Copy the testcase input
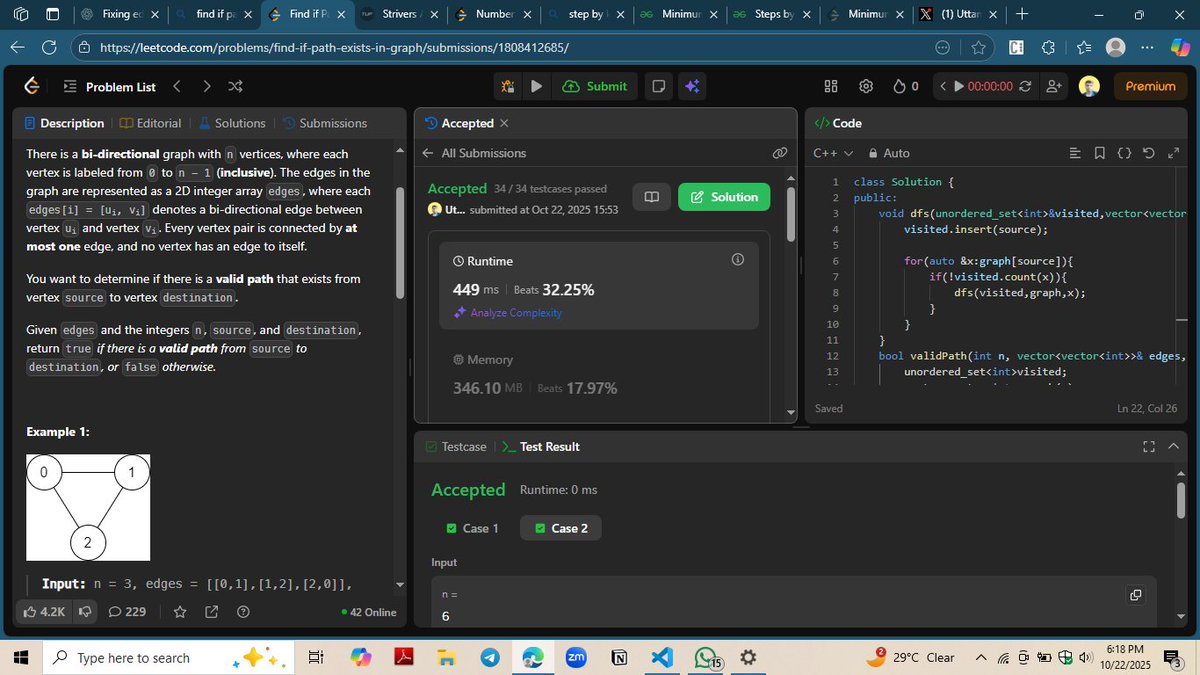This screenshot has height=675, width=1200. pyautogui.click(x=1135, y=594)
